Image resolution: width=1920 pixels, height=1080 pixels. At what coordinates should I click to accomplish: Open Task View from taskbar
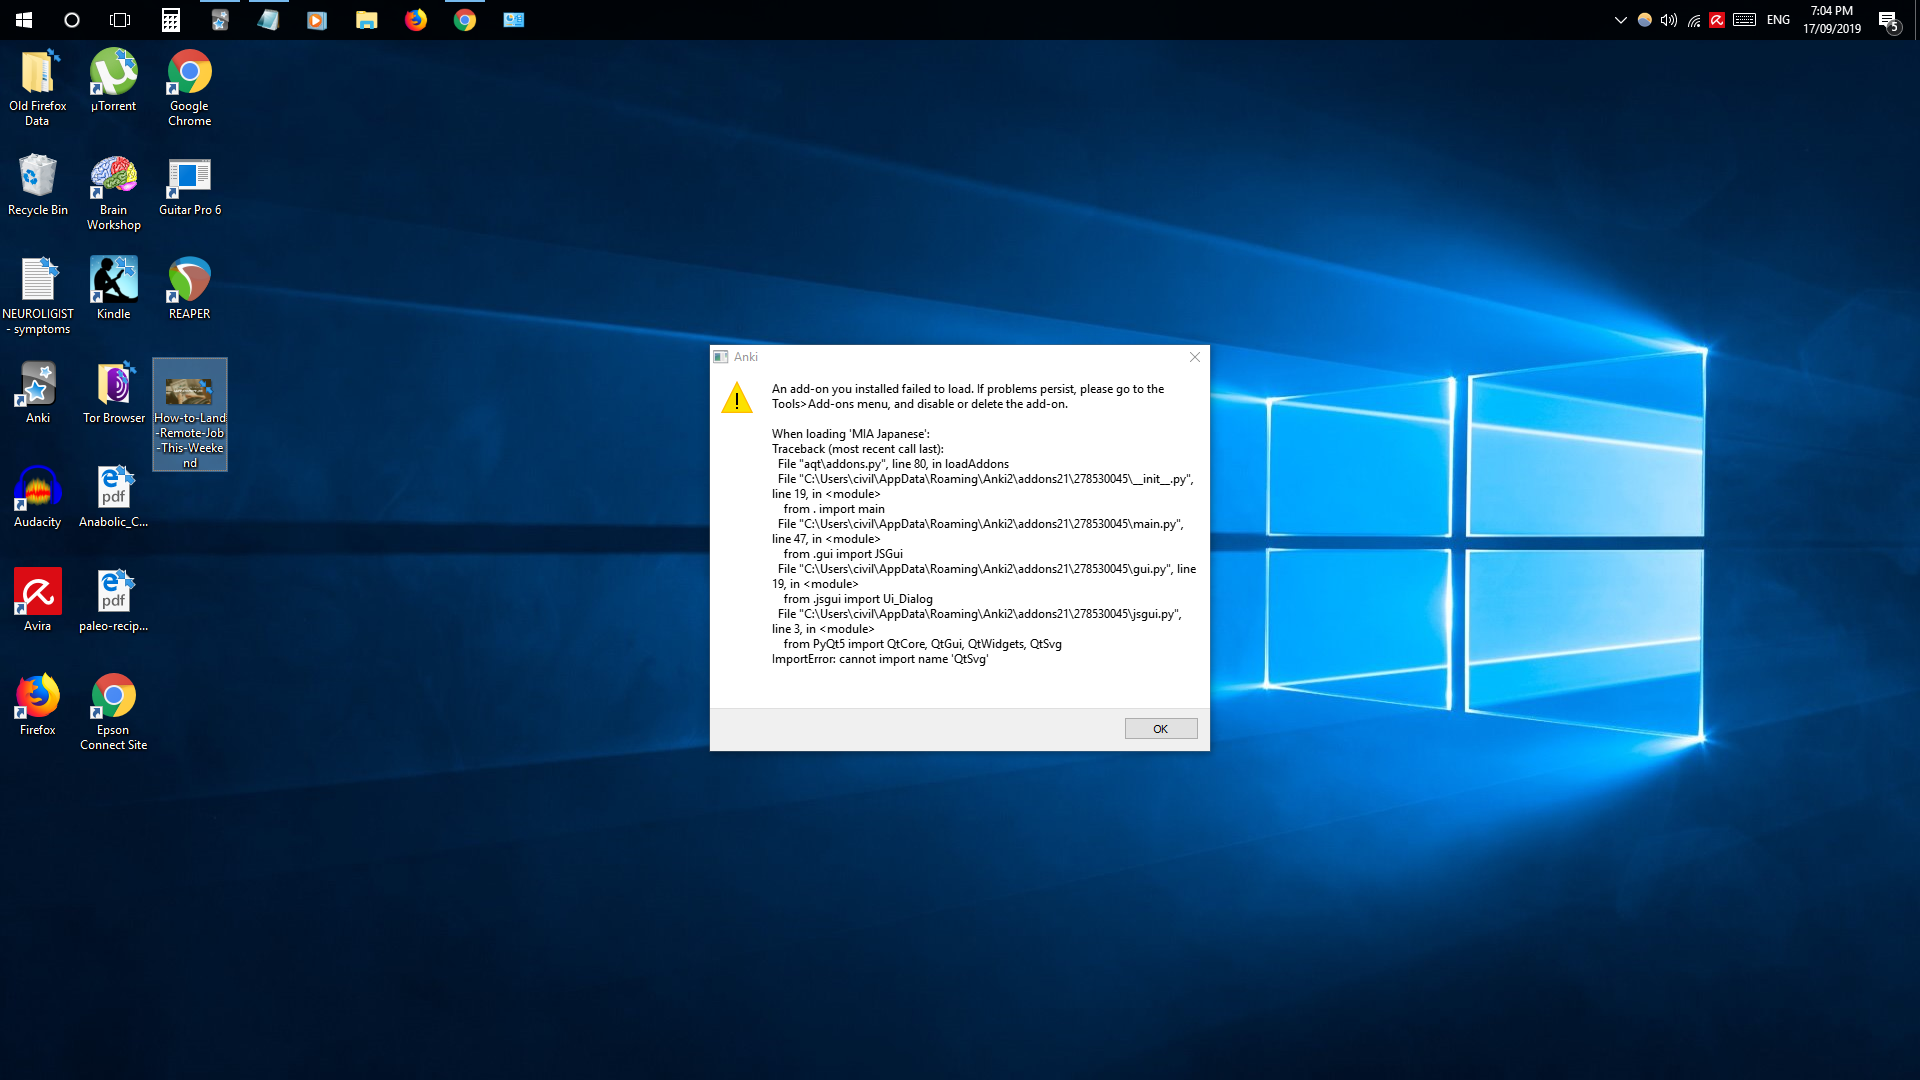pos(120,20)
